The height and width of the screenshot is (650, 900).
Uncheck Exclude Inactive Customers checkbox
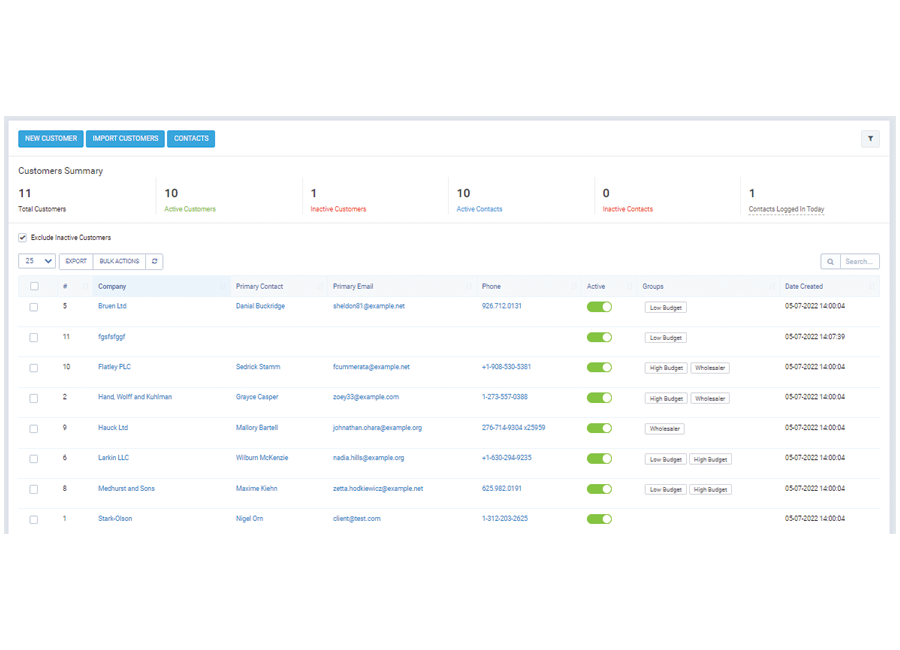pyautogui.click(x=23, y=238)
